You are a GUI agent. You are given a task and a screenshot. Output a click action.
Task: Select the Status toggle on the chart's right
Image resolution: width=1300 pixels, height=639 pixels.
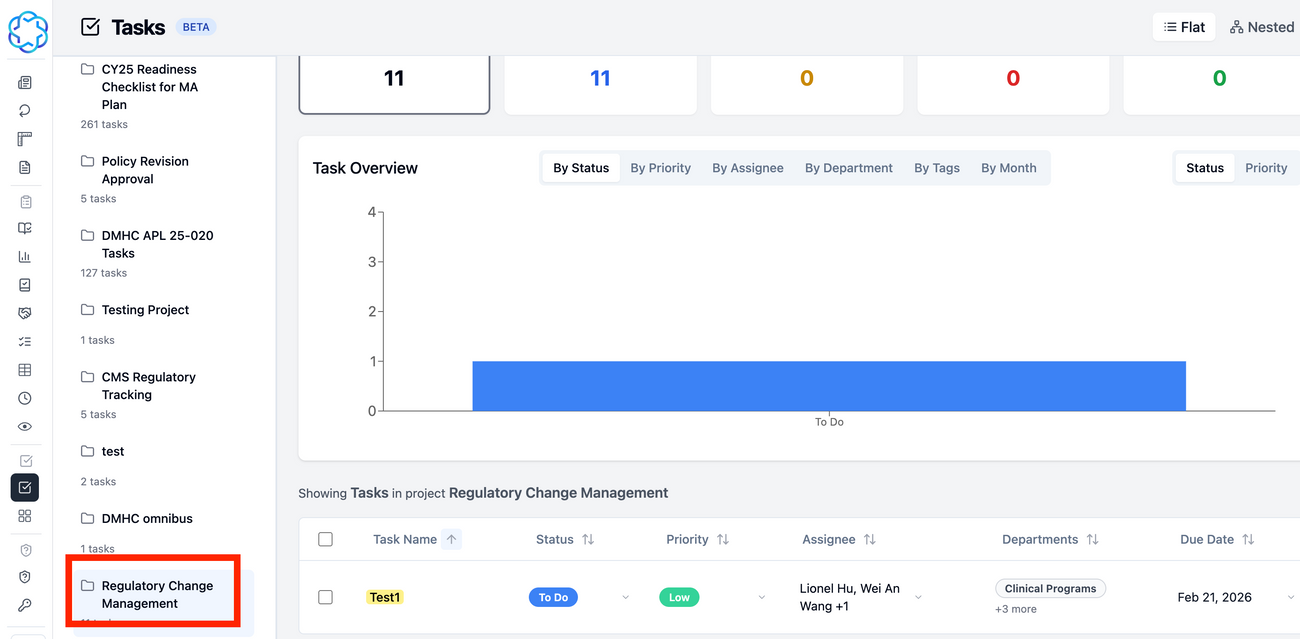(1205, 168)
